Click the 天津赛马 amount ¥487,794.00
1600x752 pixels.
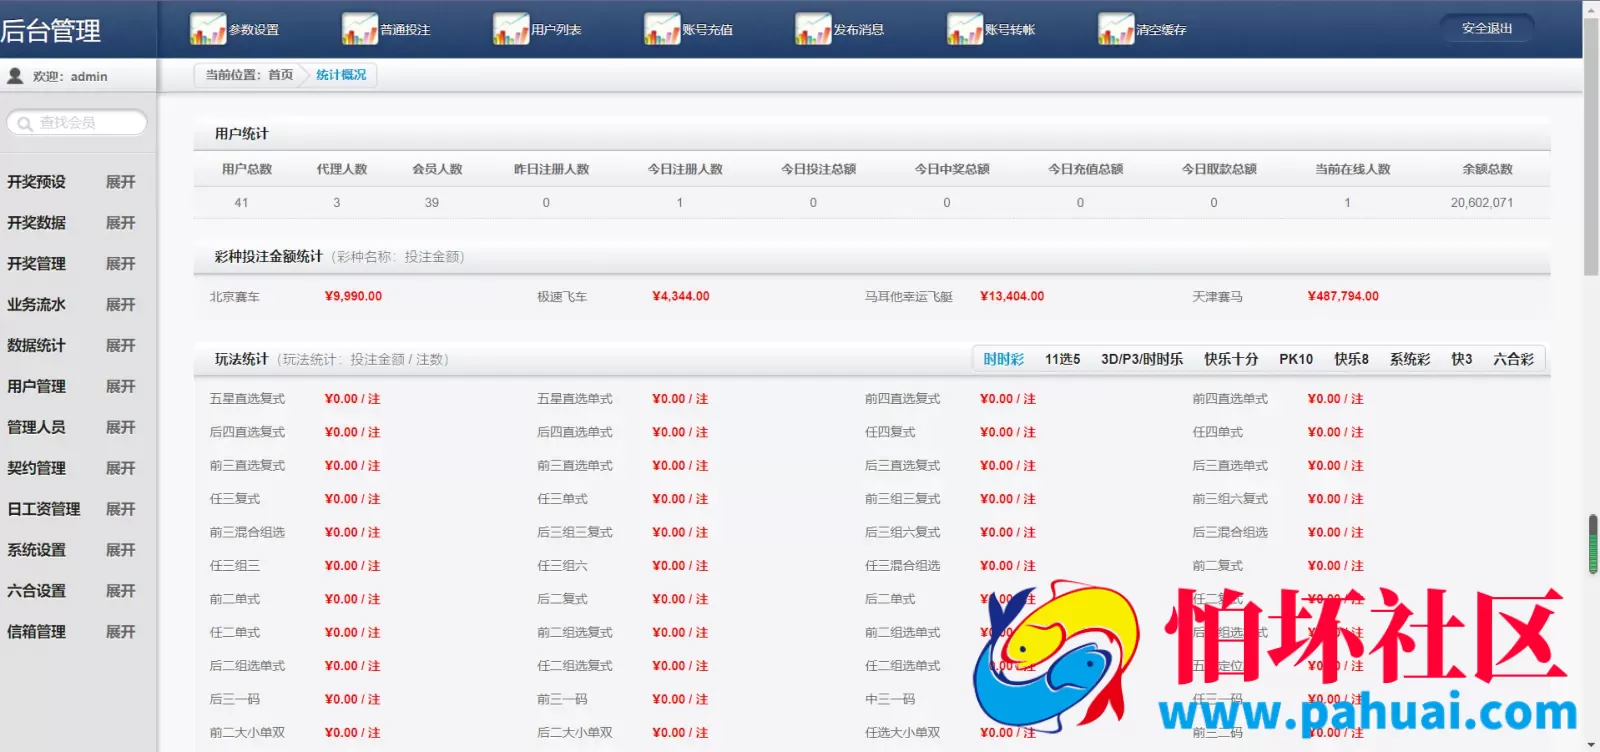[x=1343, y=297]
